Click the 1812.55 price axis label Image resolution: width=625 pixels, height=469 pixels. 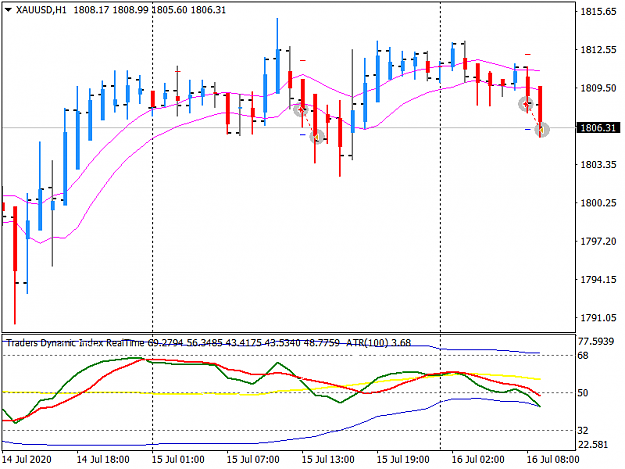[598, 50]
